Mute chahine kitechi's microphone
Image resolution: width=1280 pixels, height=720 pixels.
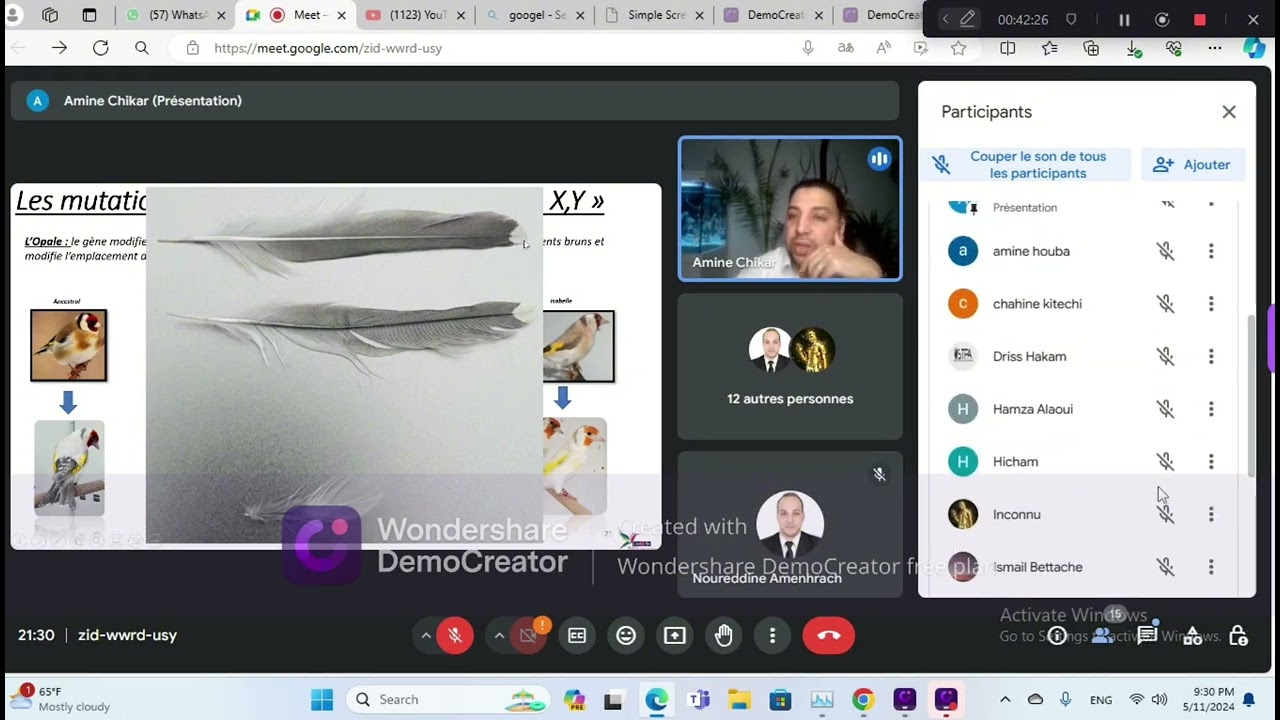tap(1166, 304)
